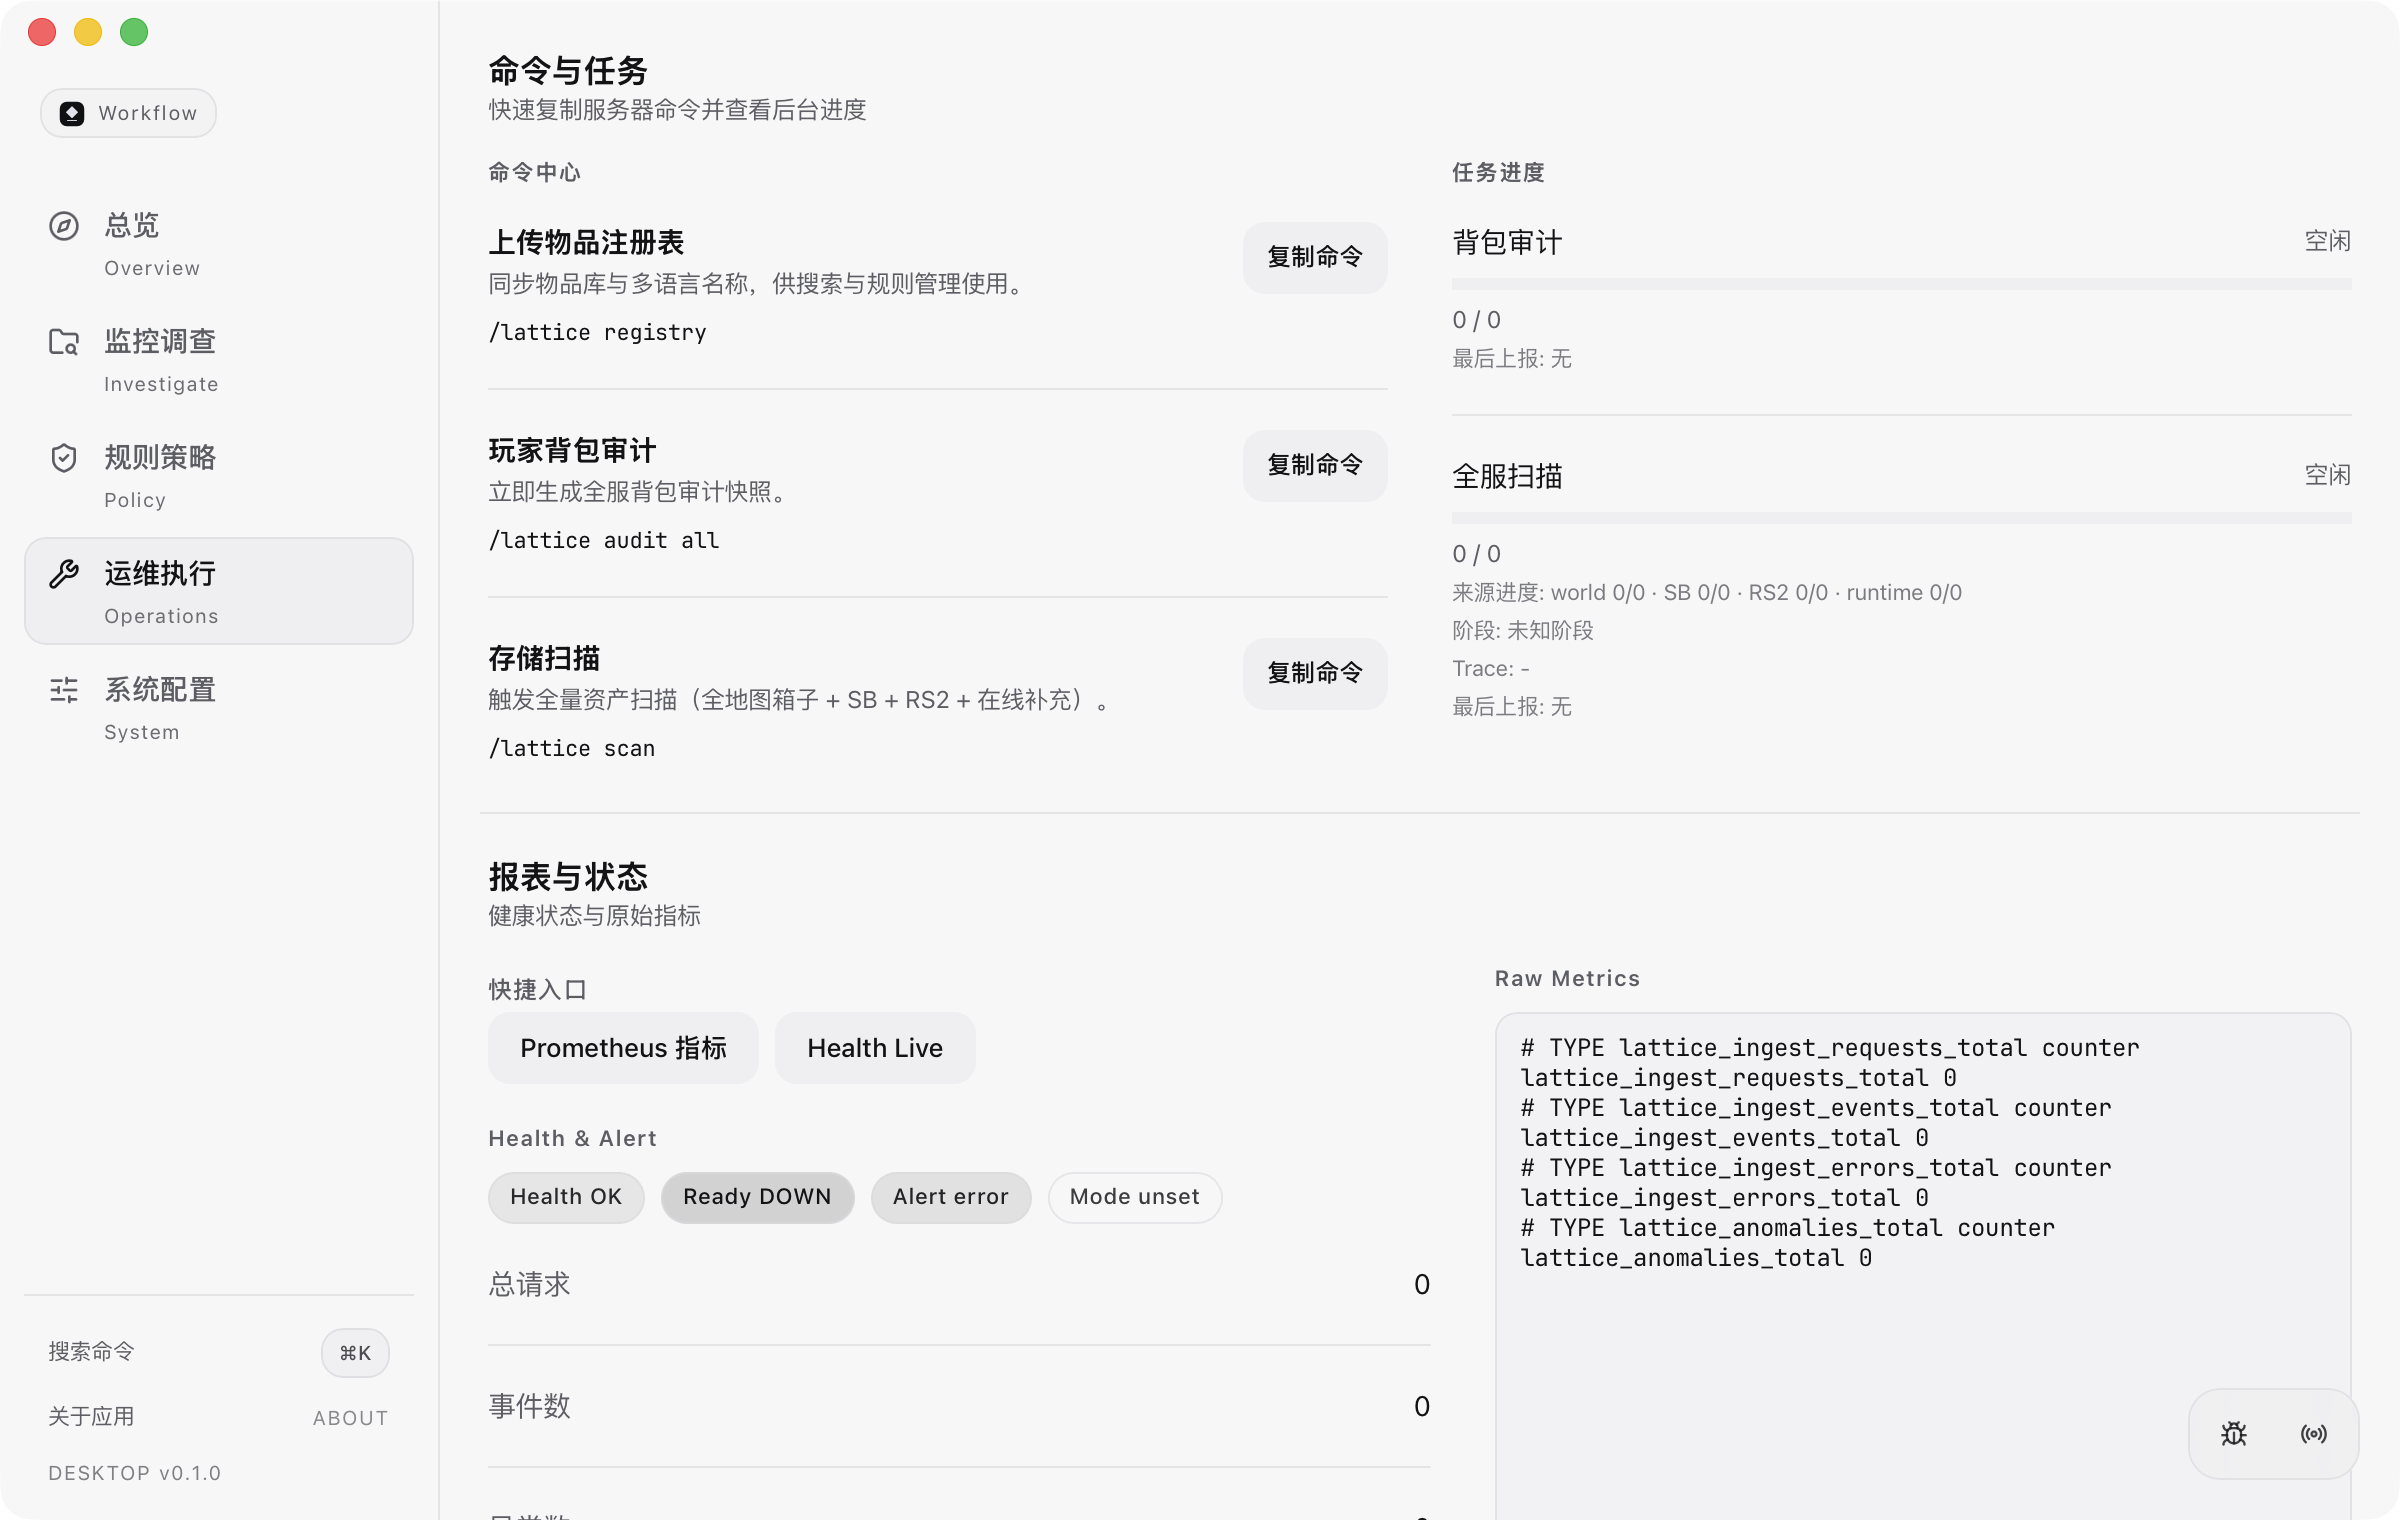Toggle the Alert error status chip
2400x1520 pixels.
(950, 1197)
